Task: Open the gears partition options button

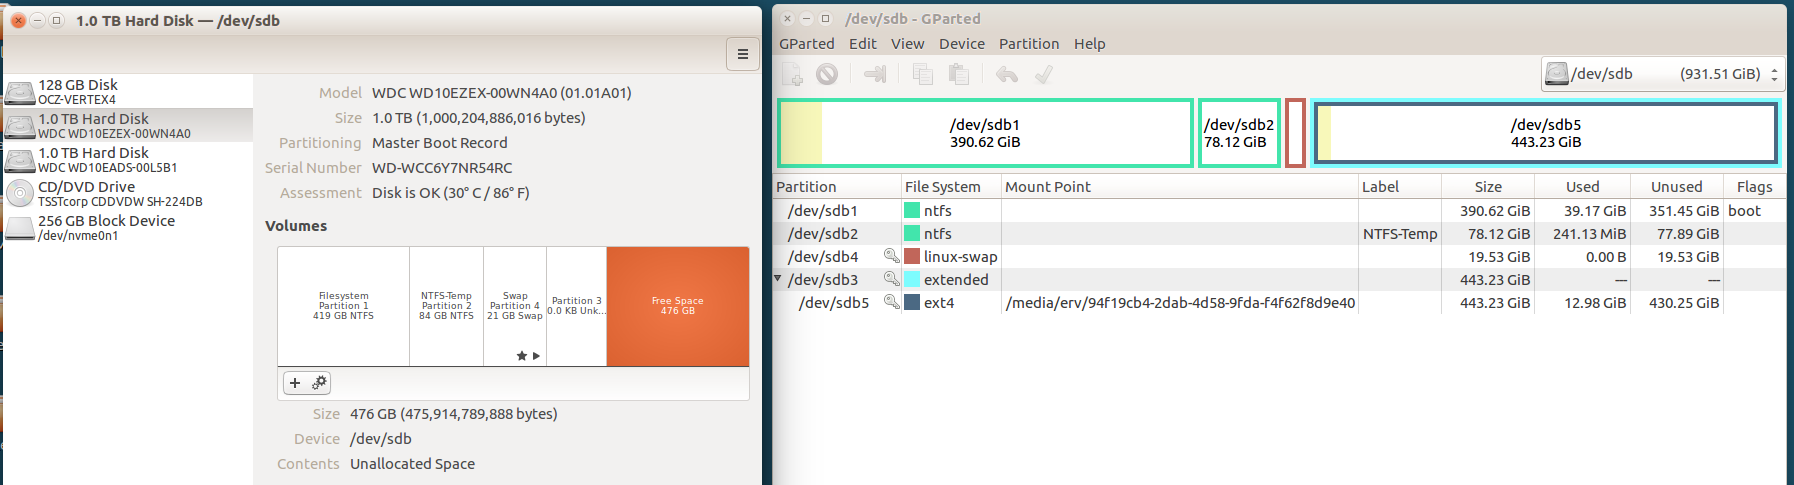Action: click(319, 383)
